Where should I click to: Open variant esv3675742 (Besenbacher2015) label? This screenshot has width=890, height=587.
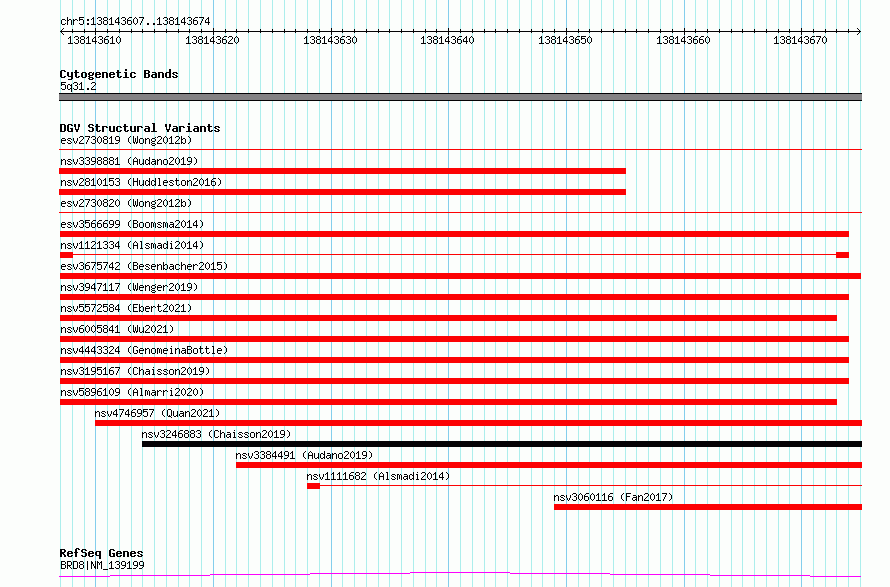click(x=144, y=266)
